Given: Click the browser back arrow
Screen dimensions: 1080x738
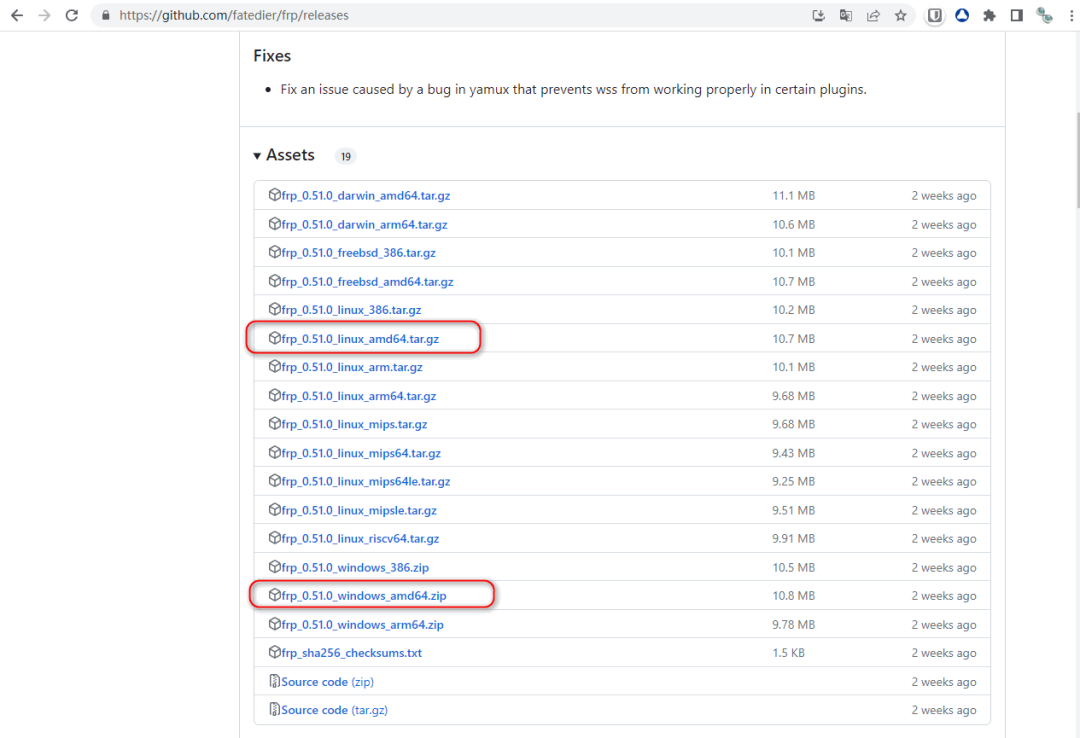Looking at the screenshot, I should 17,15.
